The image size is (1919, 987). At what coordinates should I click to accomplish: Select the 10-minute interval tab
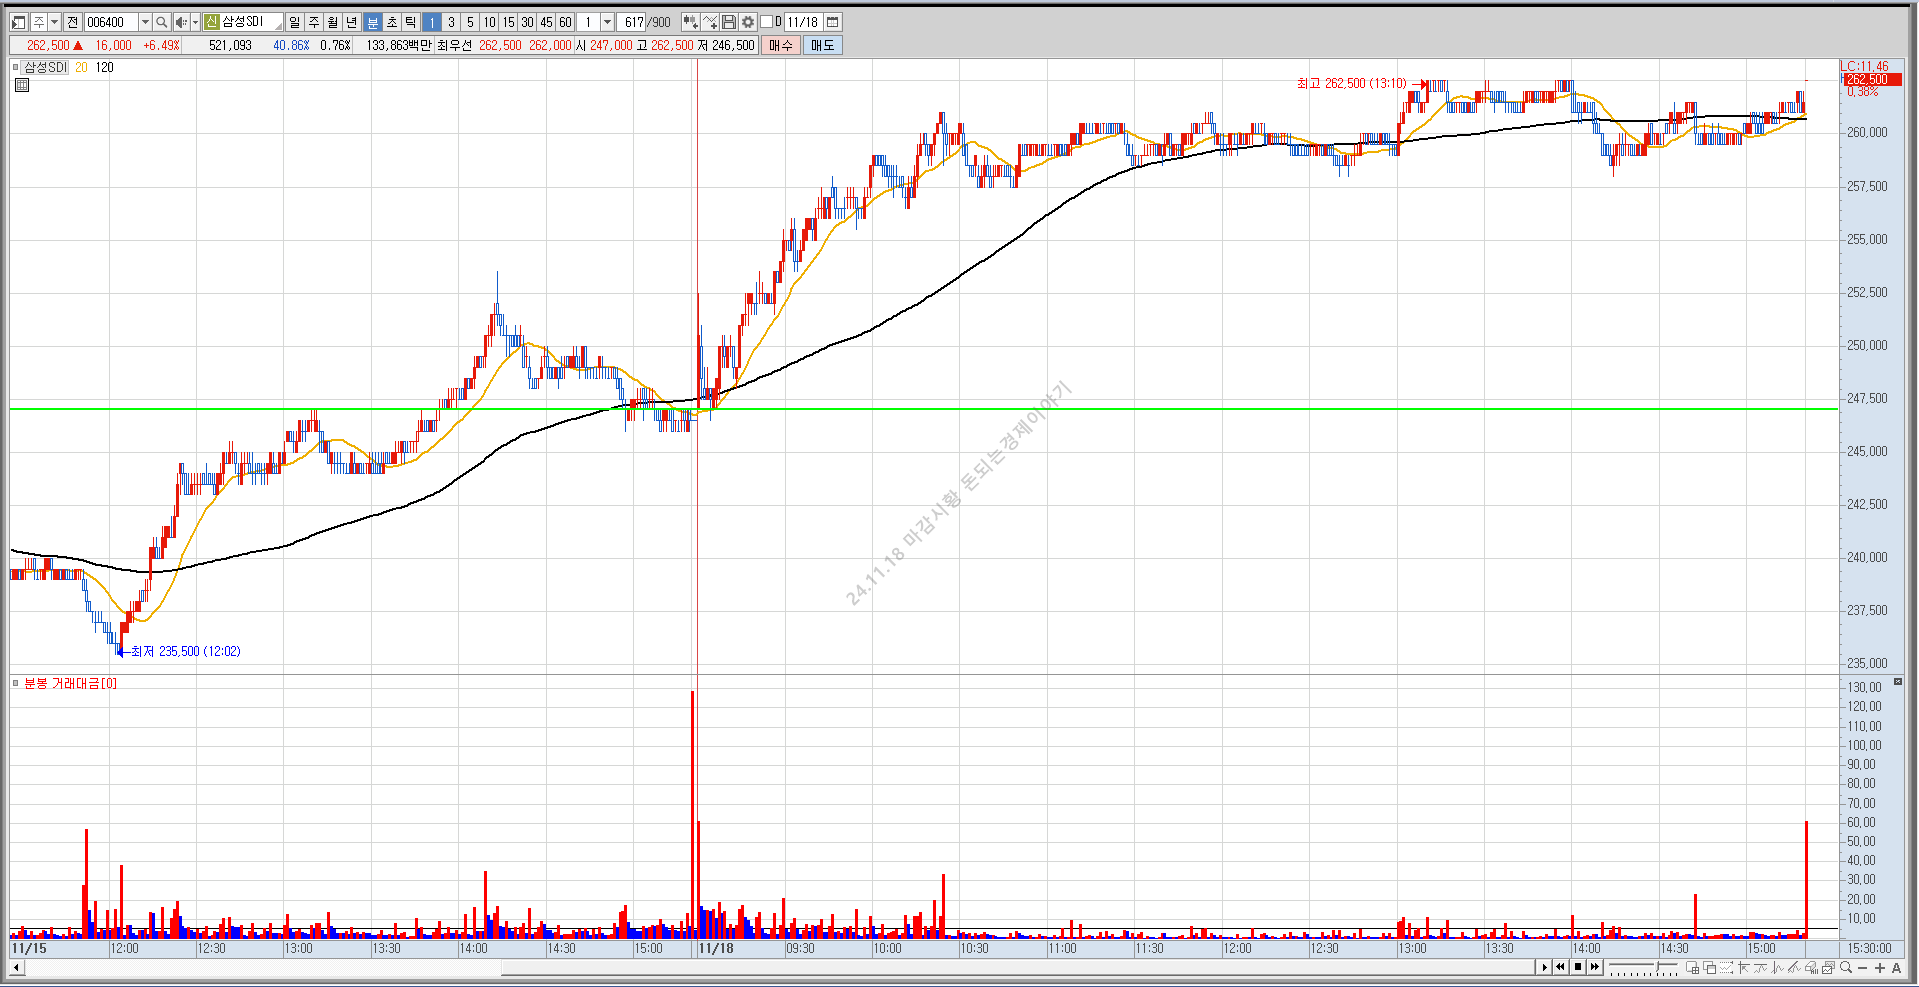pyautogui.click(x=489, y=22)
